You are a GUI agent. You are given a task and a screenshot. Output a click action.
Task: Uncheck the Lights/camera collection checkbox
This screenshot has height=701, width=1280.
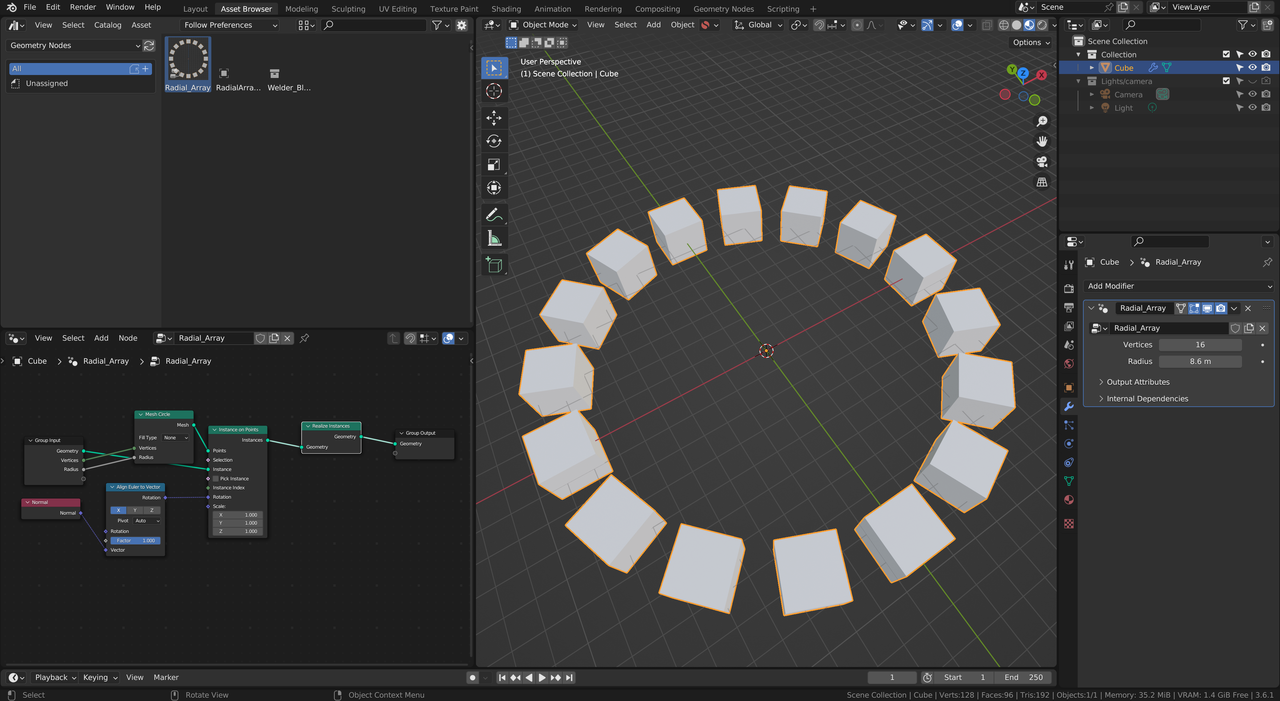coord(1226,81)
